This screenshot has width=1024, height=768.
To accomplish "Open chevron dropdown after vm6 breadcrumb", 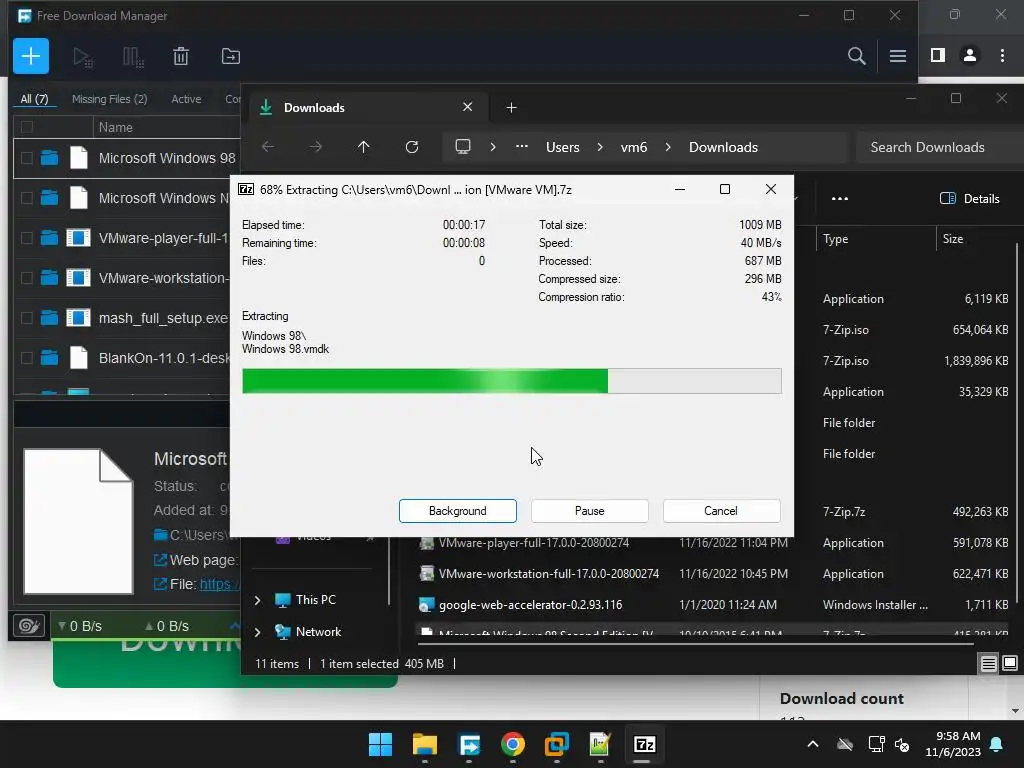I will (668, 147).
